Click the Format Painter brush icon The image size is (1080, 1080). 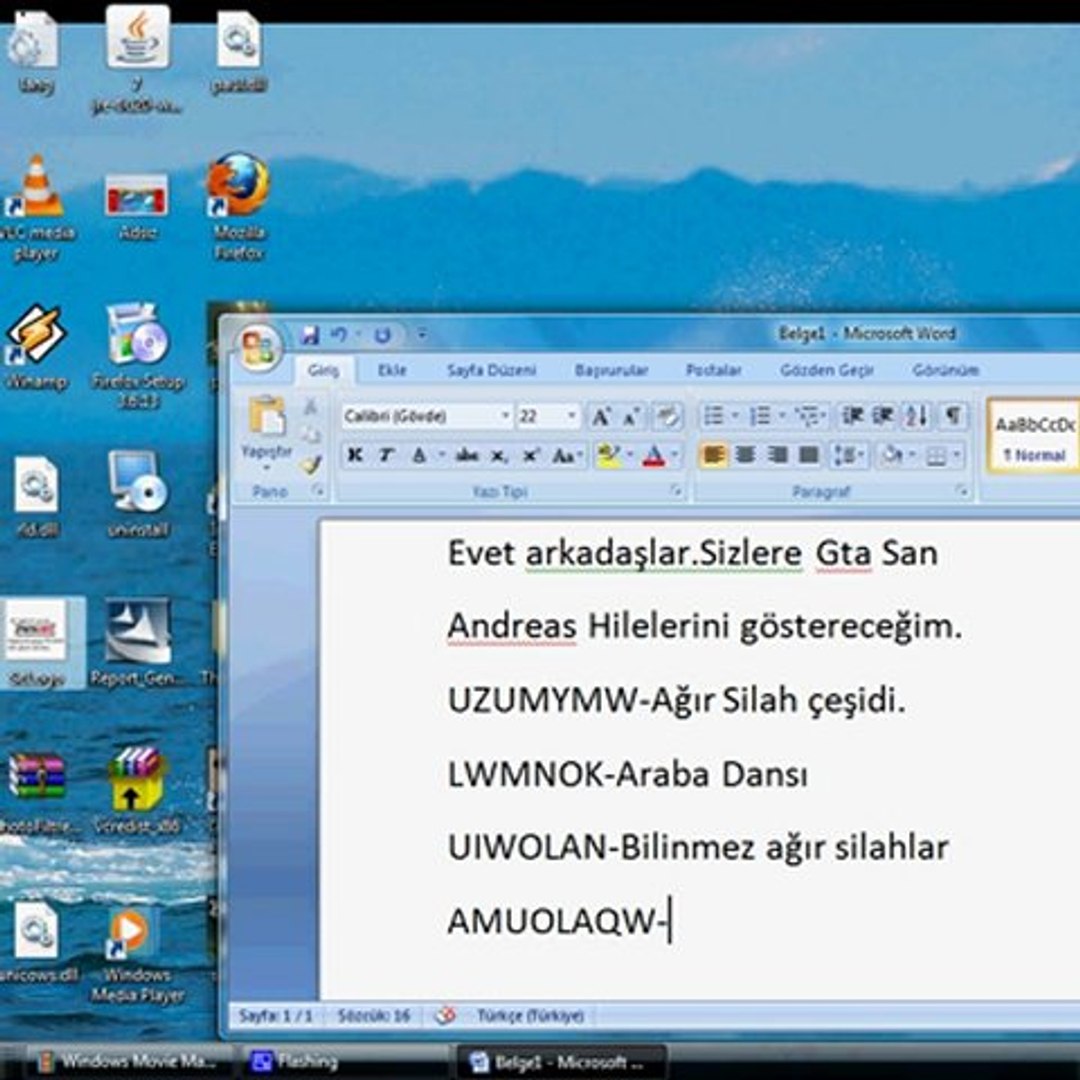(311, 465)
